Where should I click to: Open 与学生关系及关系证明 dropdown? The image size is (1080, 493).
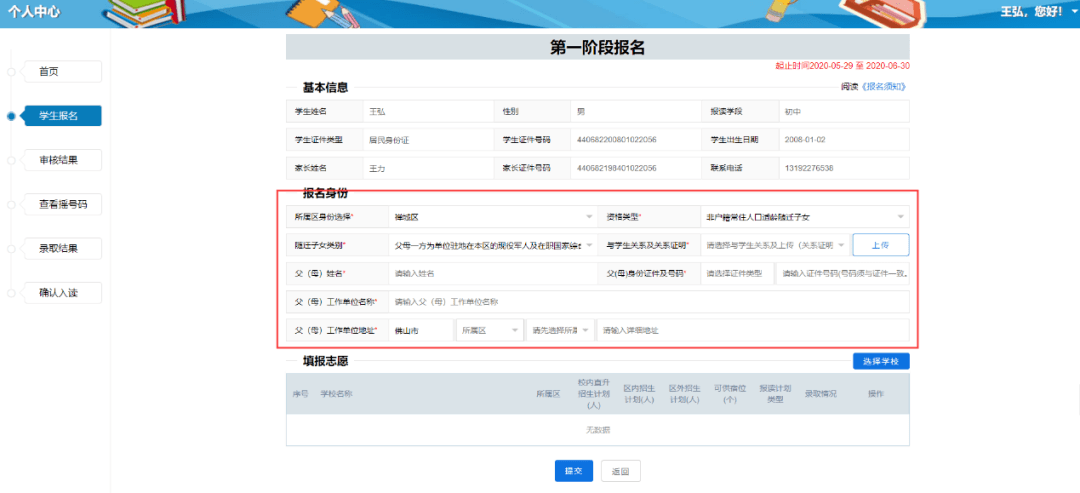[775, 245]
